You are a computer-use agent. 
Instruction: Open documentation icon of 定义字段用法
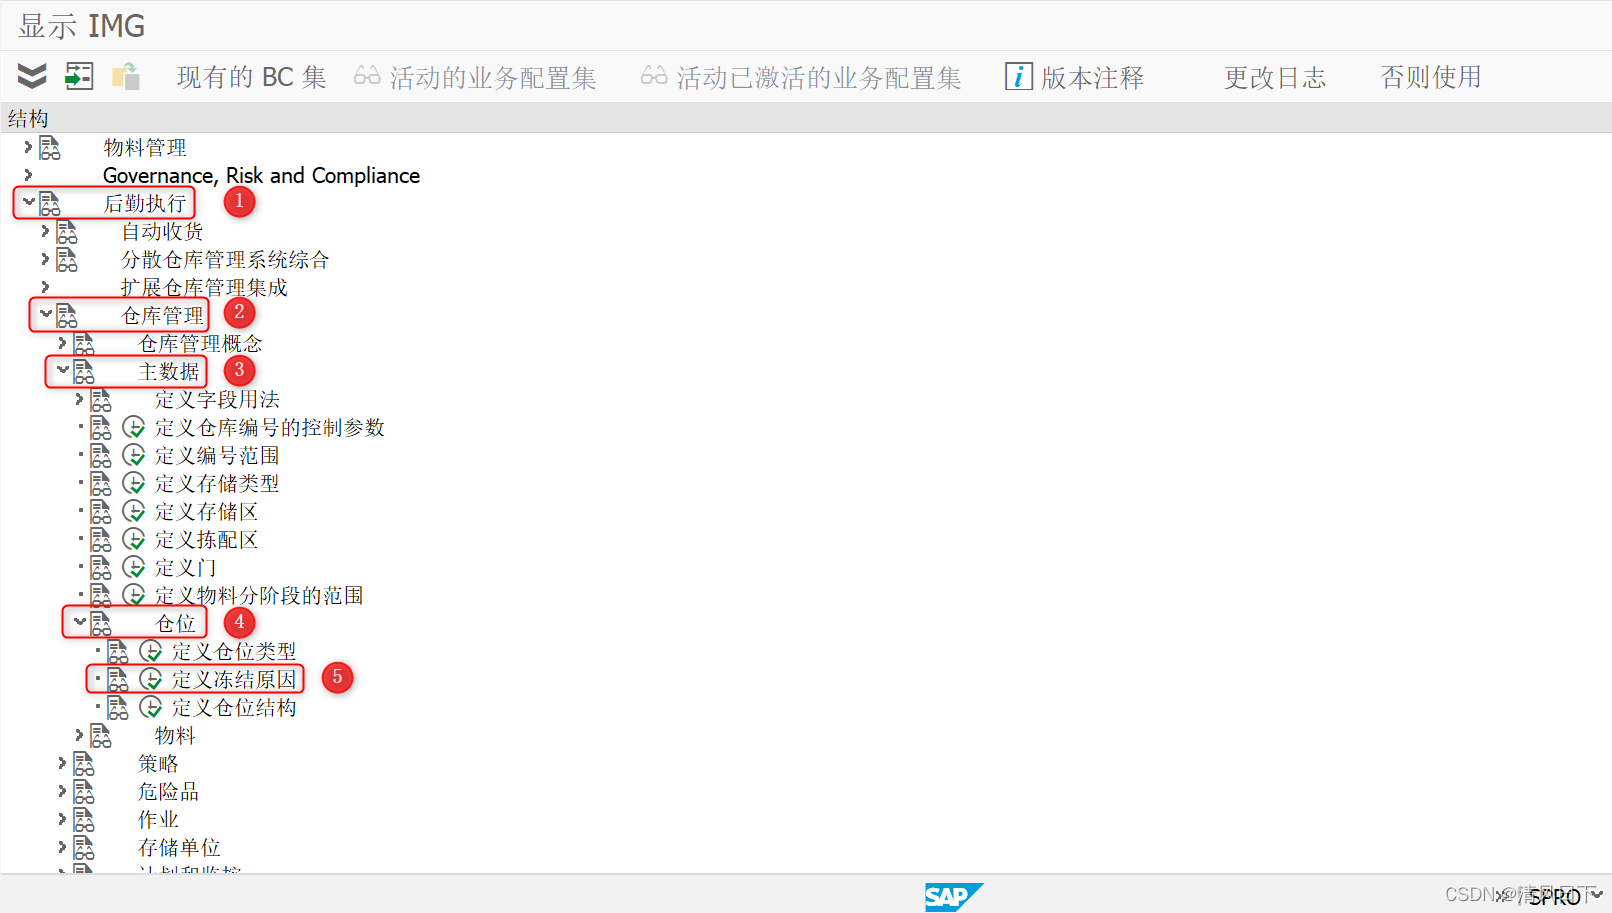(x=101, y=400)
